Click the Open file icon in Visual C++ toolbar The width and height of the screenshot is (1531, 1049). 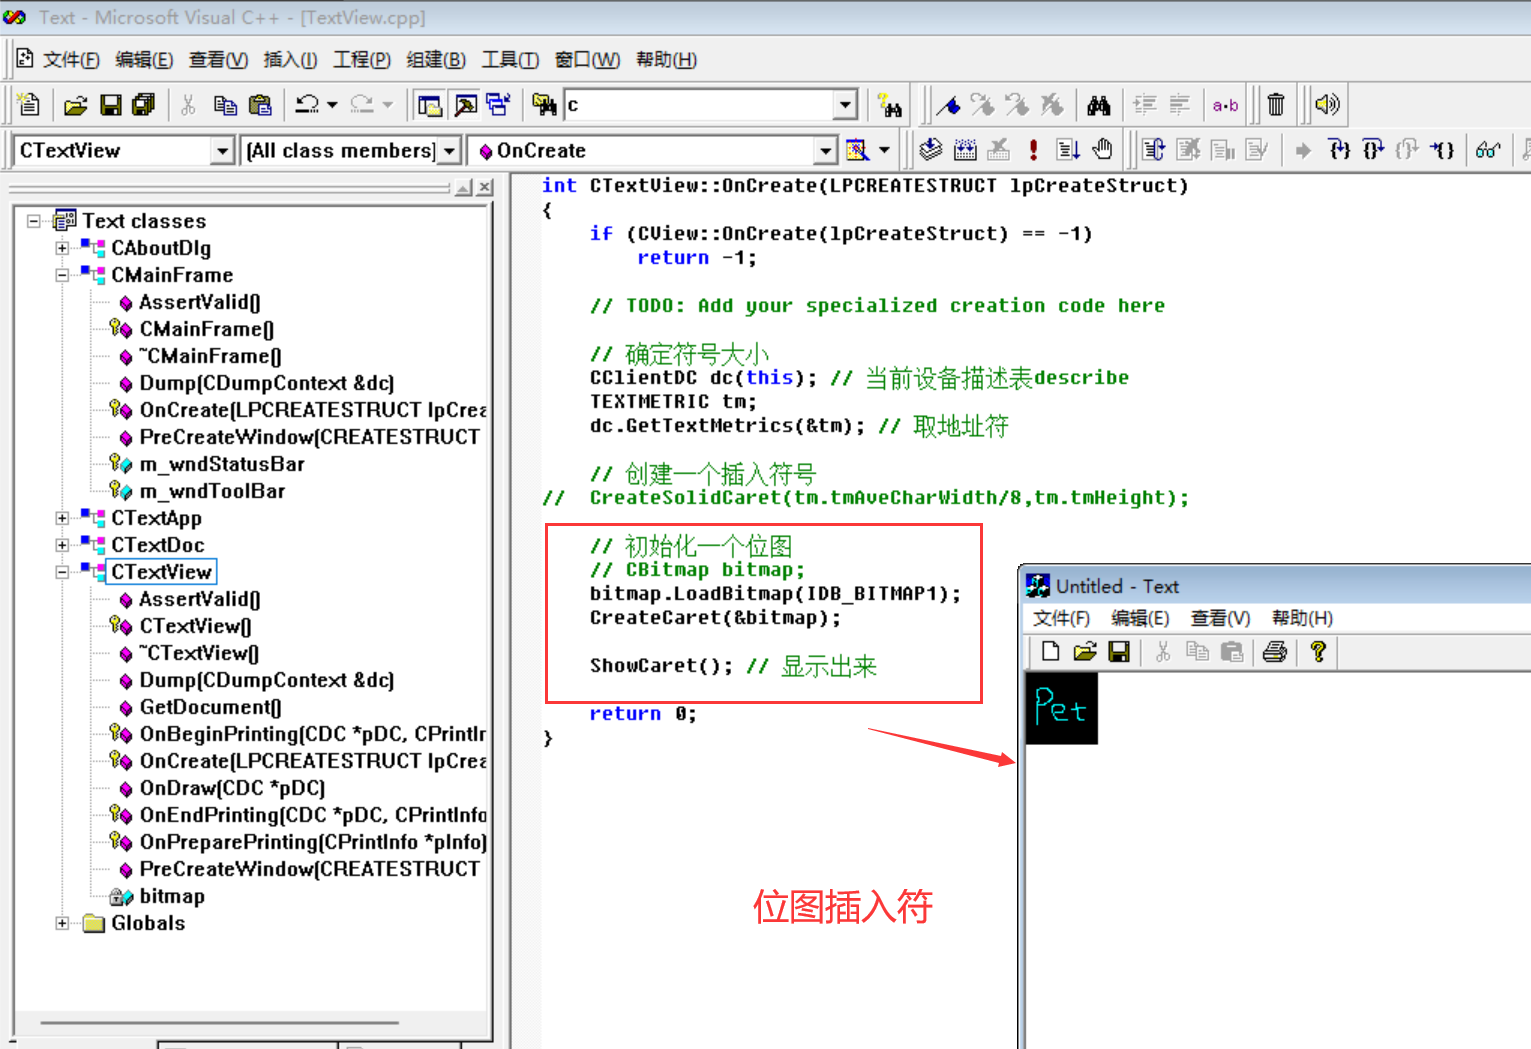click(x=76, y=104)
